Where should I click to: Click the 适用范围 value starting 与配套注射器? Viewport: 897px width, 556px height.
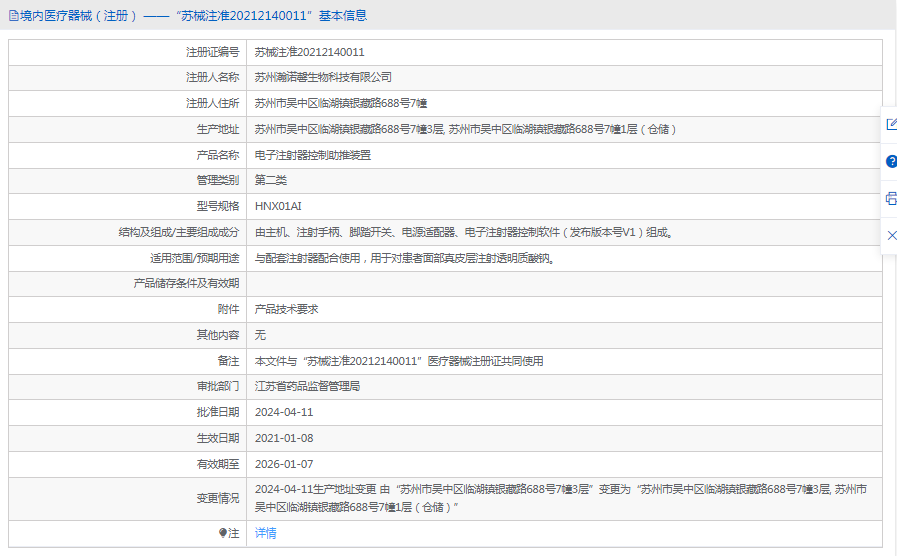pos(404,259)
